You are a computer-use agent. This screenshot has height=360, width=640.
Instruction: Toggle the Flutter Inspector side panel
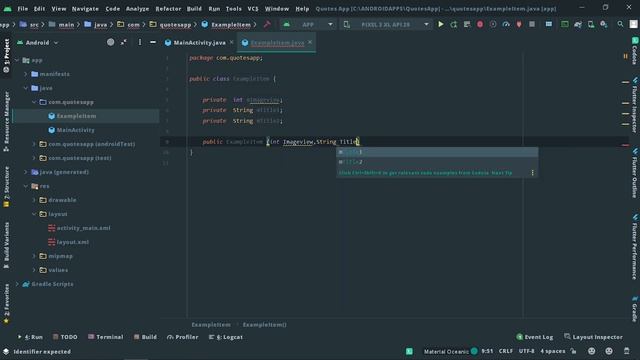pos(635,104)
